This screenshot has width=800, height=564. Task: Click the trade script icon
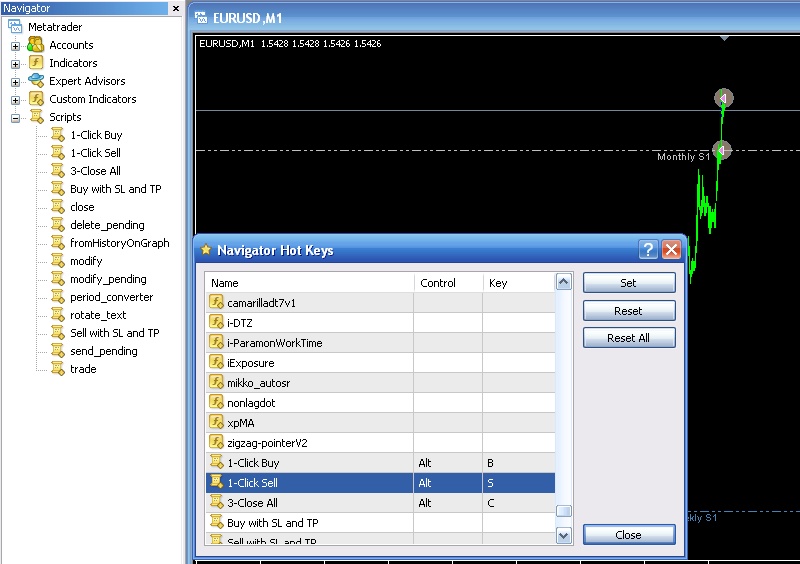tap(58, 369)
